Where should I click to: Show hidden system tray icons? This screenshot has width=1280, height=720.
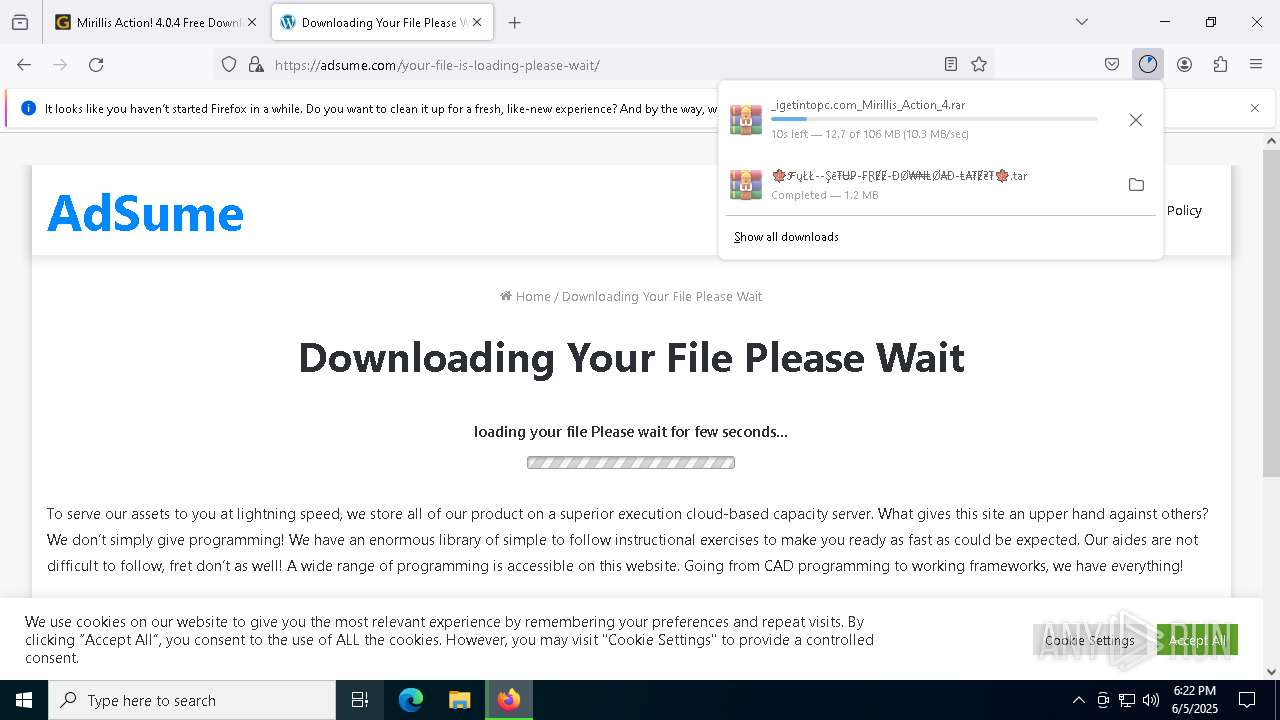point(1078,700)
